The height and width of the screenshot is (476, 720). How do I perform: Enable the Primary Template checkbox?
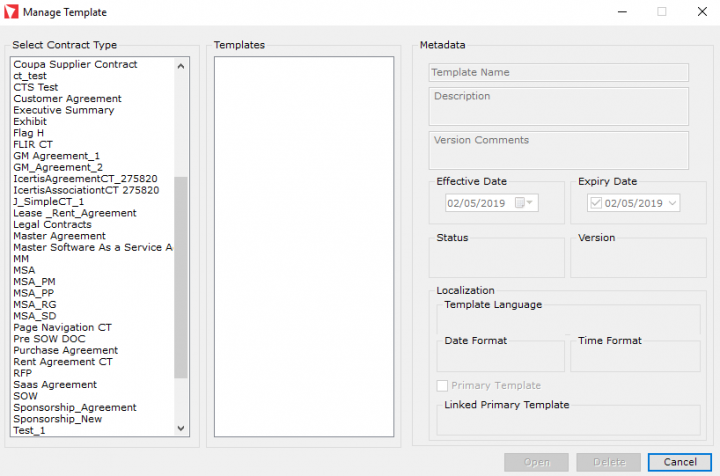[x=442, y=386]
